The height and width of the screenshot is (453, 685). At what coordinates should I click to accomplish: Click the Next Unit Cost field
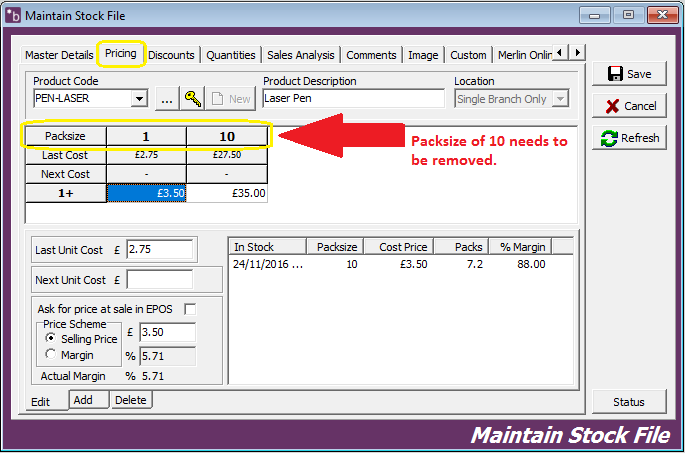160,280
